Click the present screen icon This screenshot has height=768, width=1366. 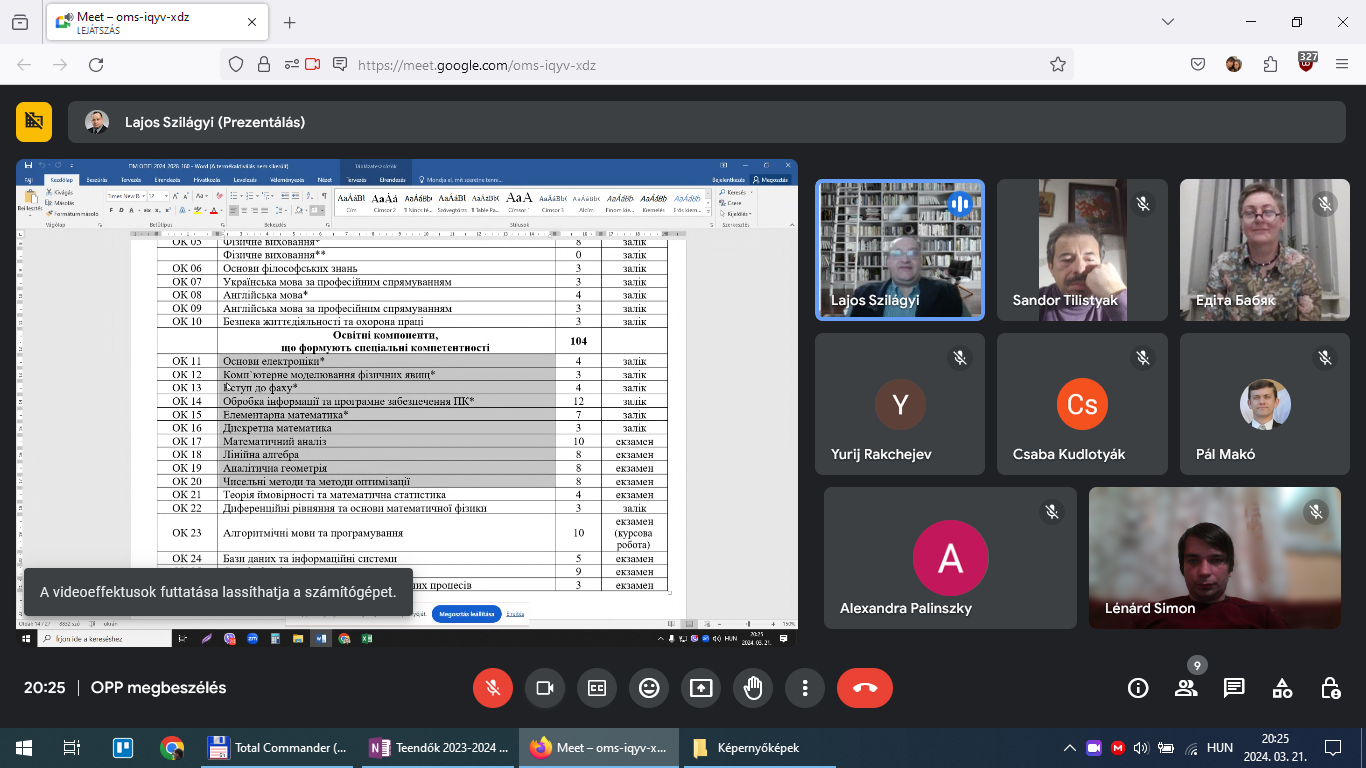coord(701,688)
